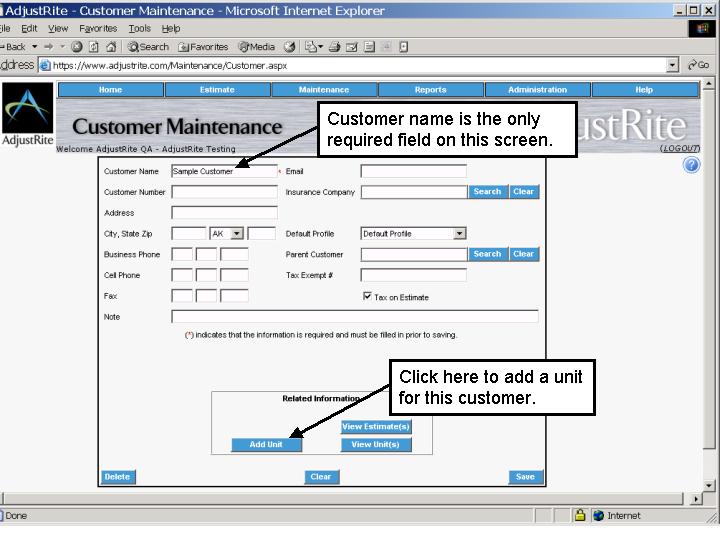Click the bottom center Clear button

[x=321, y=477]
